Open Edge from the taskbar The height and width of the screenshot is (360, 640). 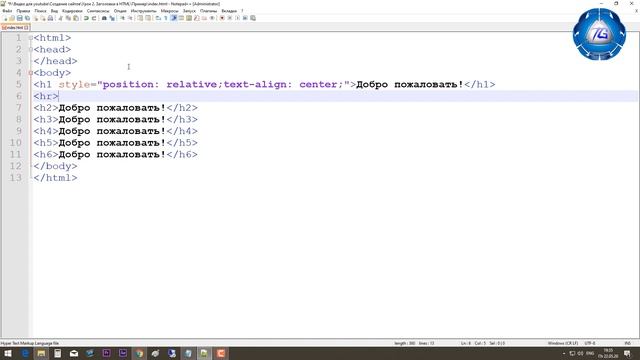pyautogui.click(x=25, y=353)
